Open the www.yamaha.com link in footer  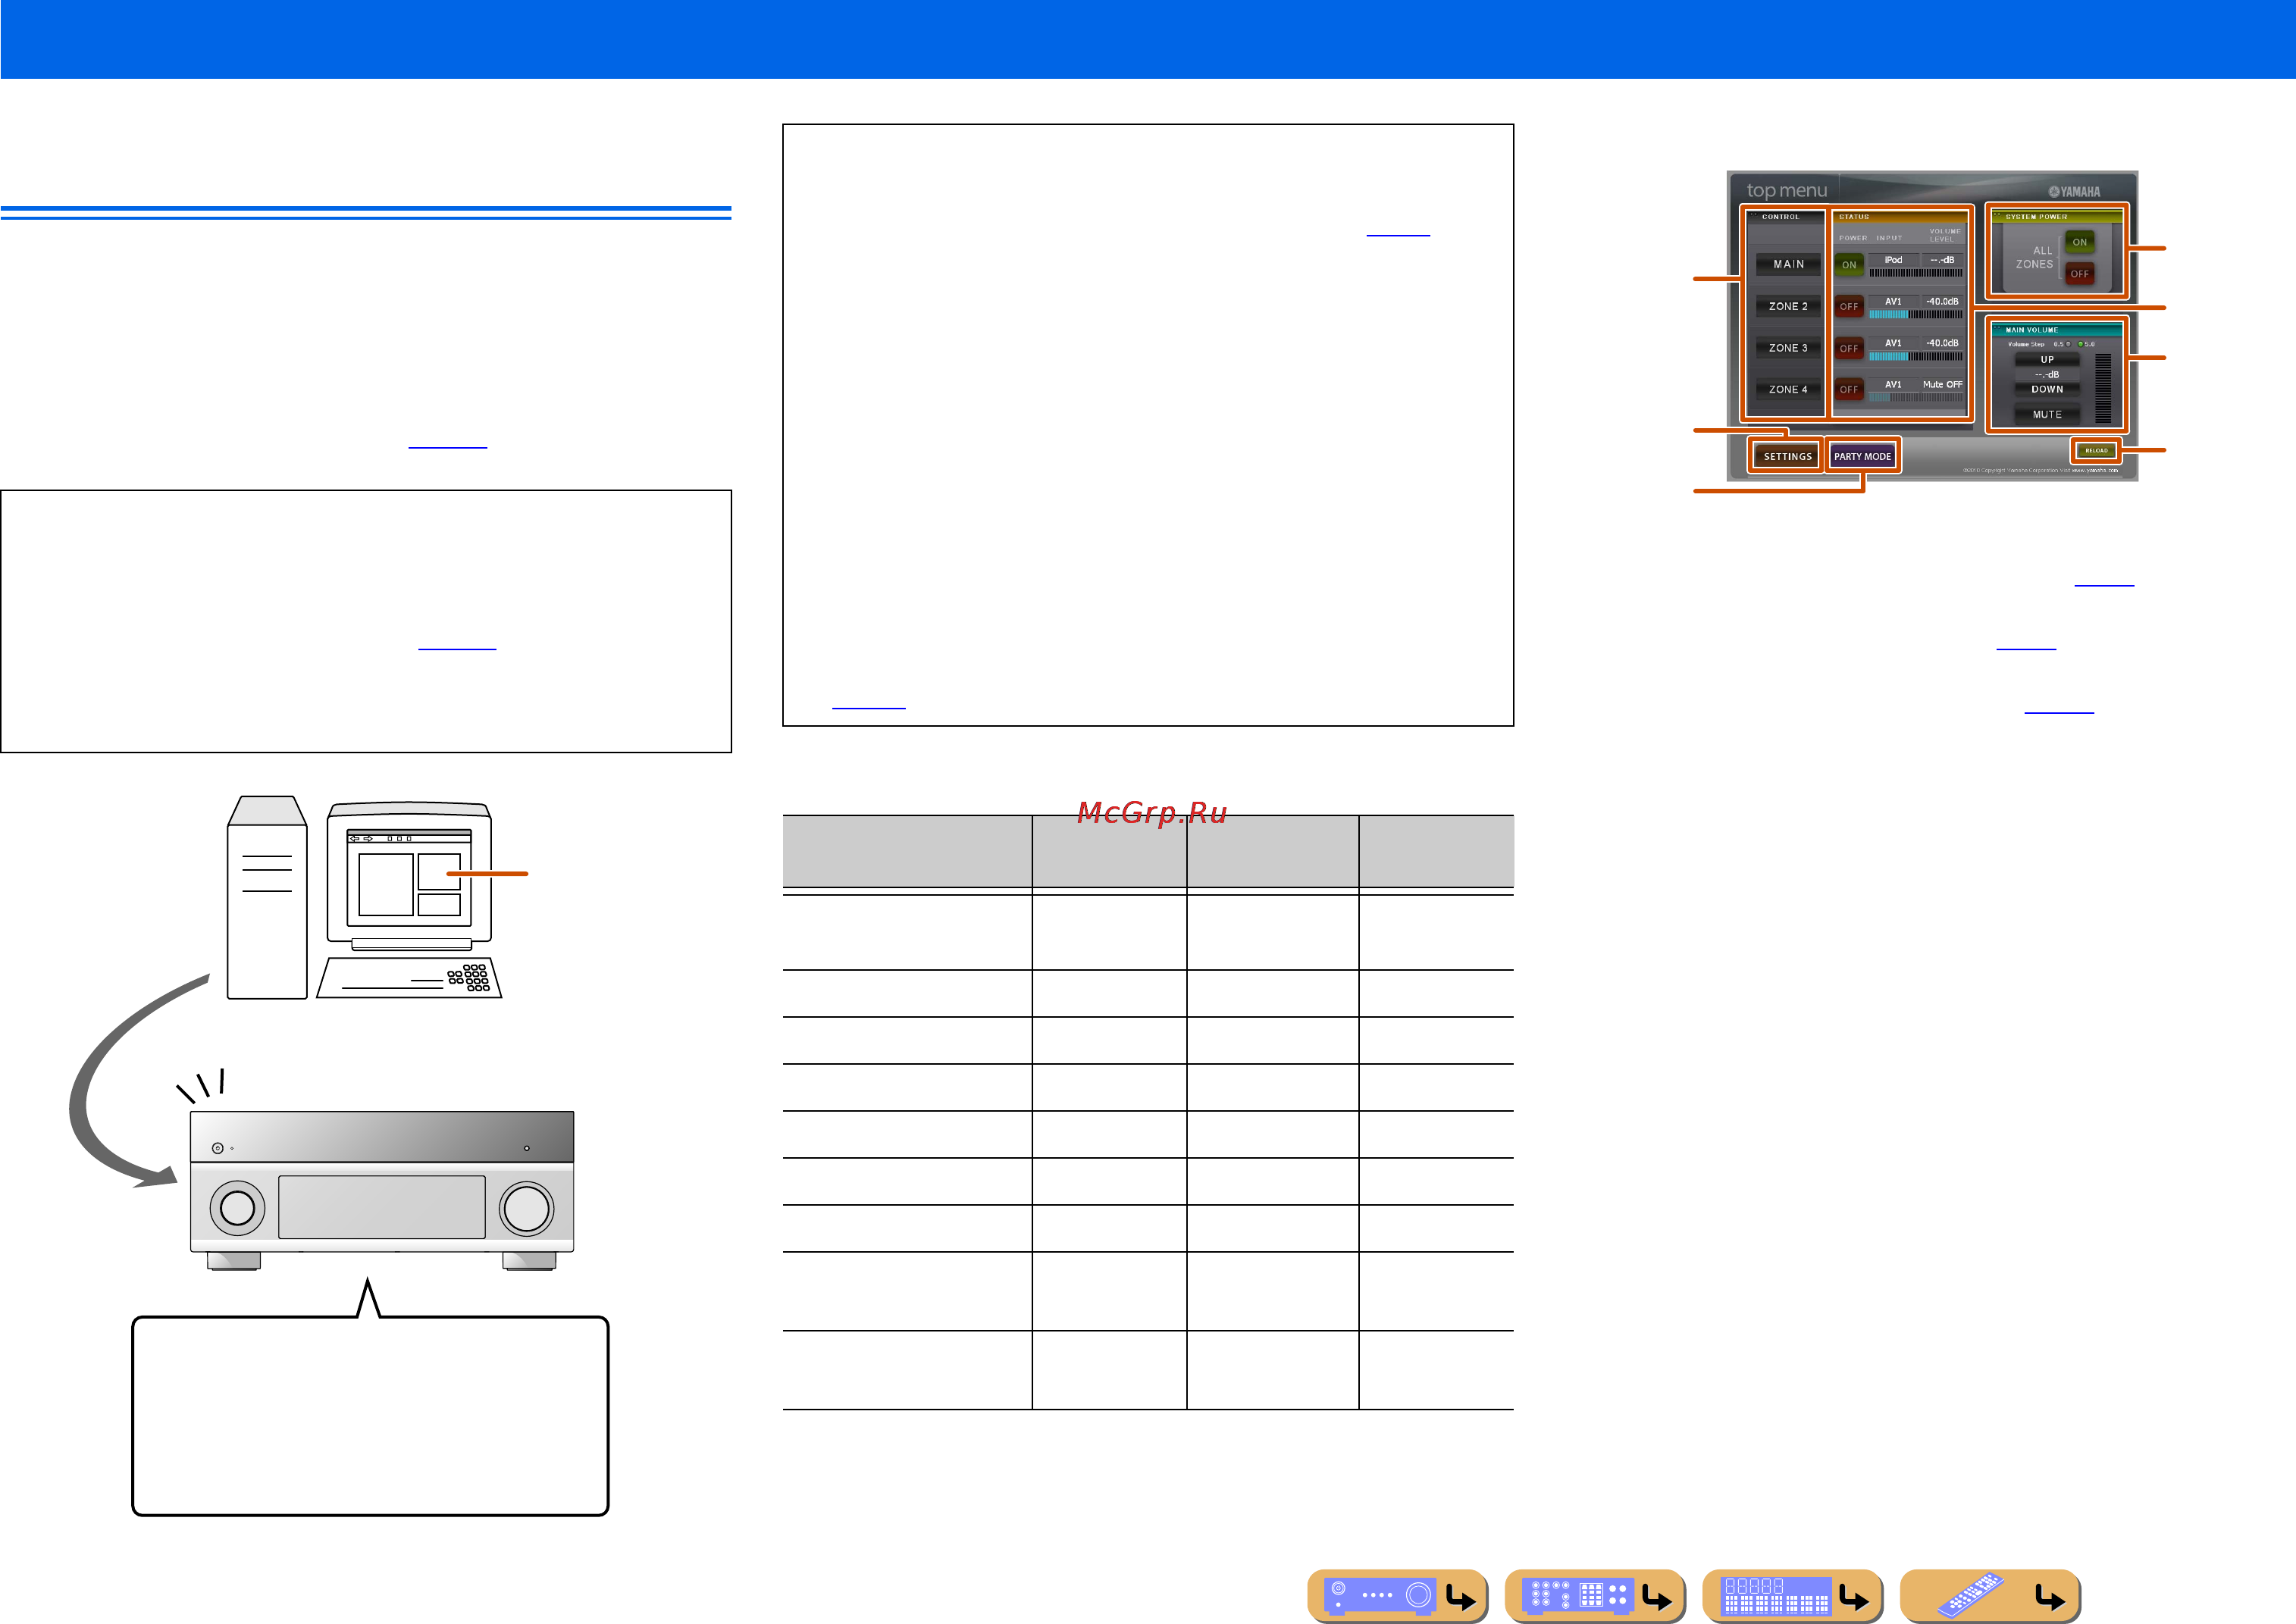click(x=2094, y=470)
